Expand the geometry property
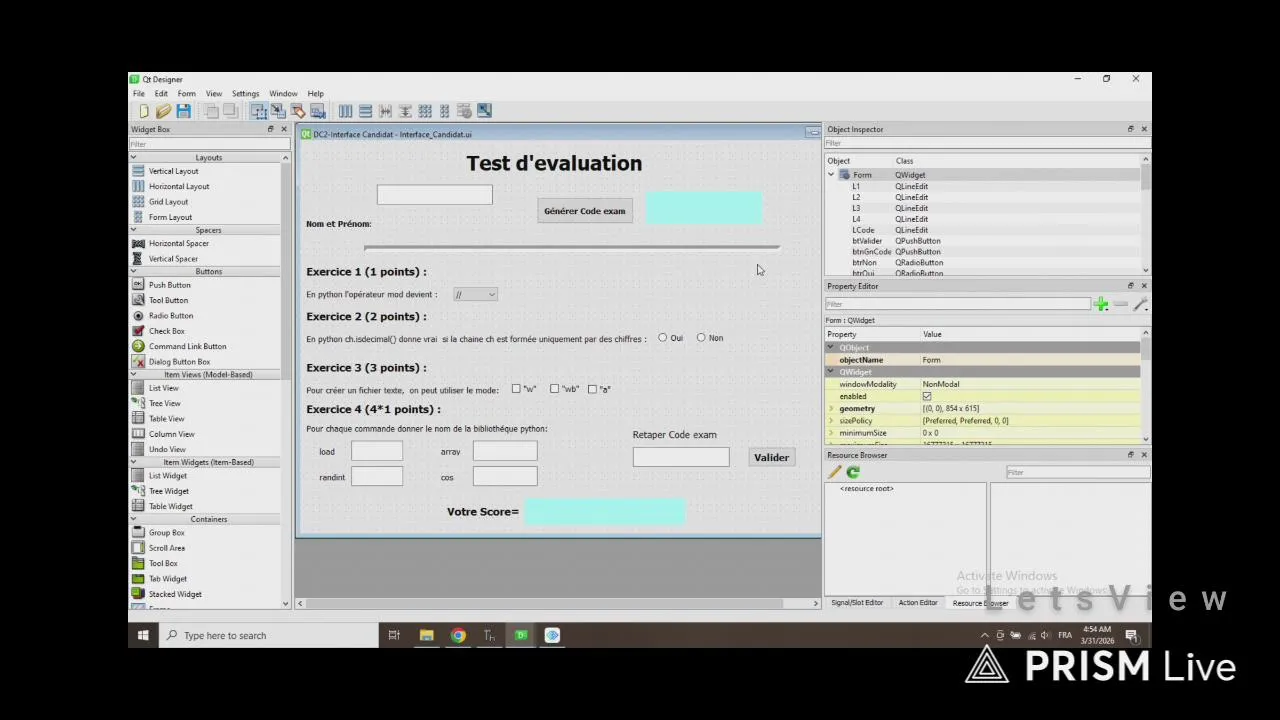 click(x=831, y=409)
